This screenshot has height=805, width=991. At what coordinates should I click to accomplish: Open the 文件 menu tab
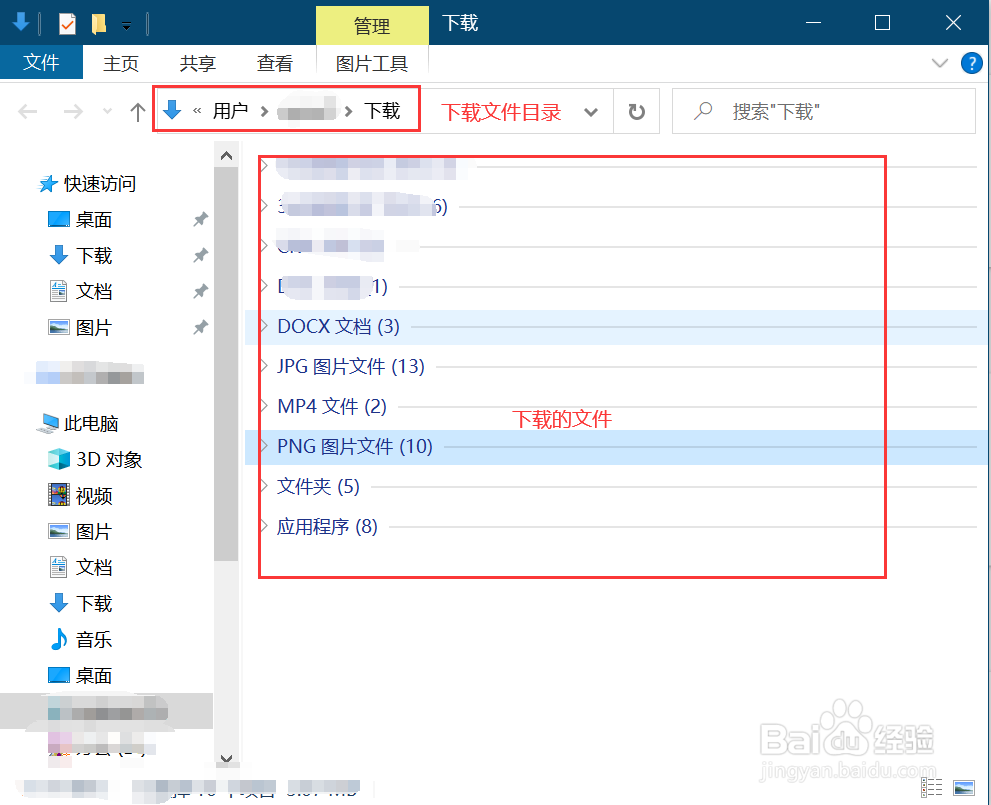41,62
